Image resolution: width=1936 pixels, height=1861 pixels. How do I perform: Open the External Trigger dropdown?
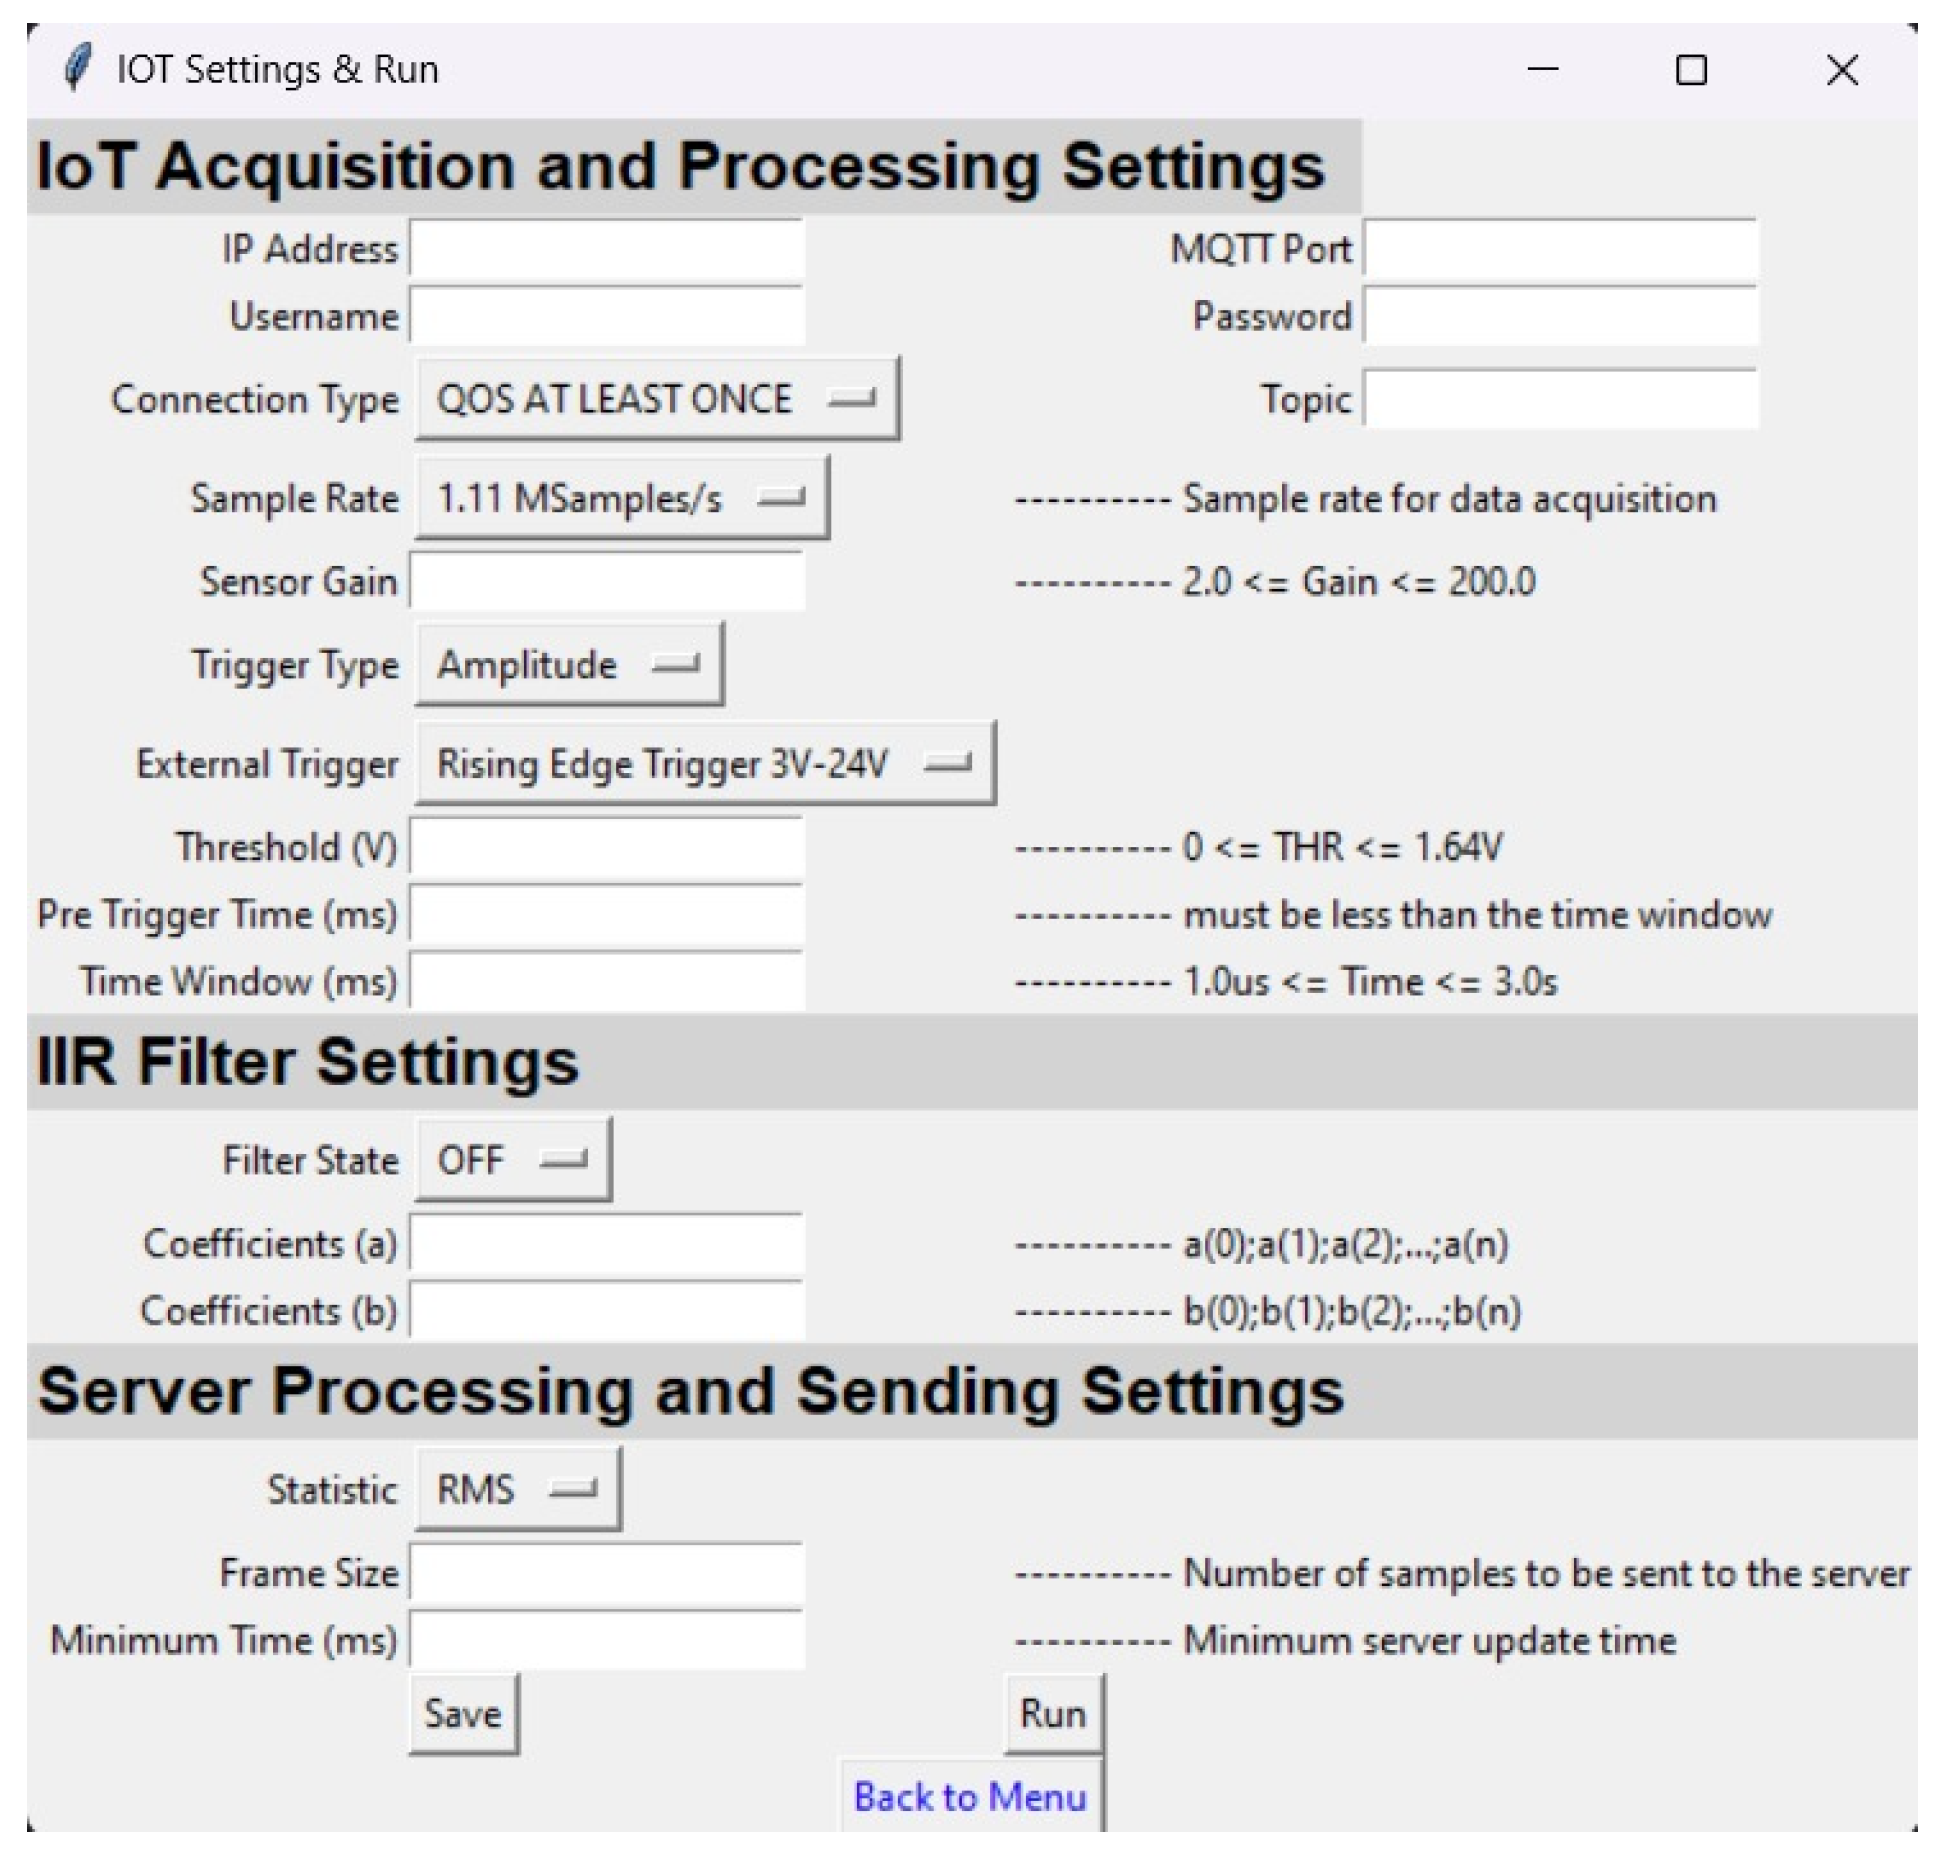pyautogui.click(x=704, y=764)
